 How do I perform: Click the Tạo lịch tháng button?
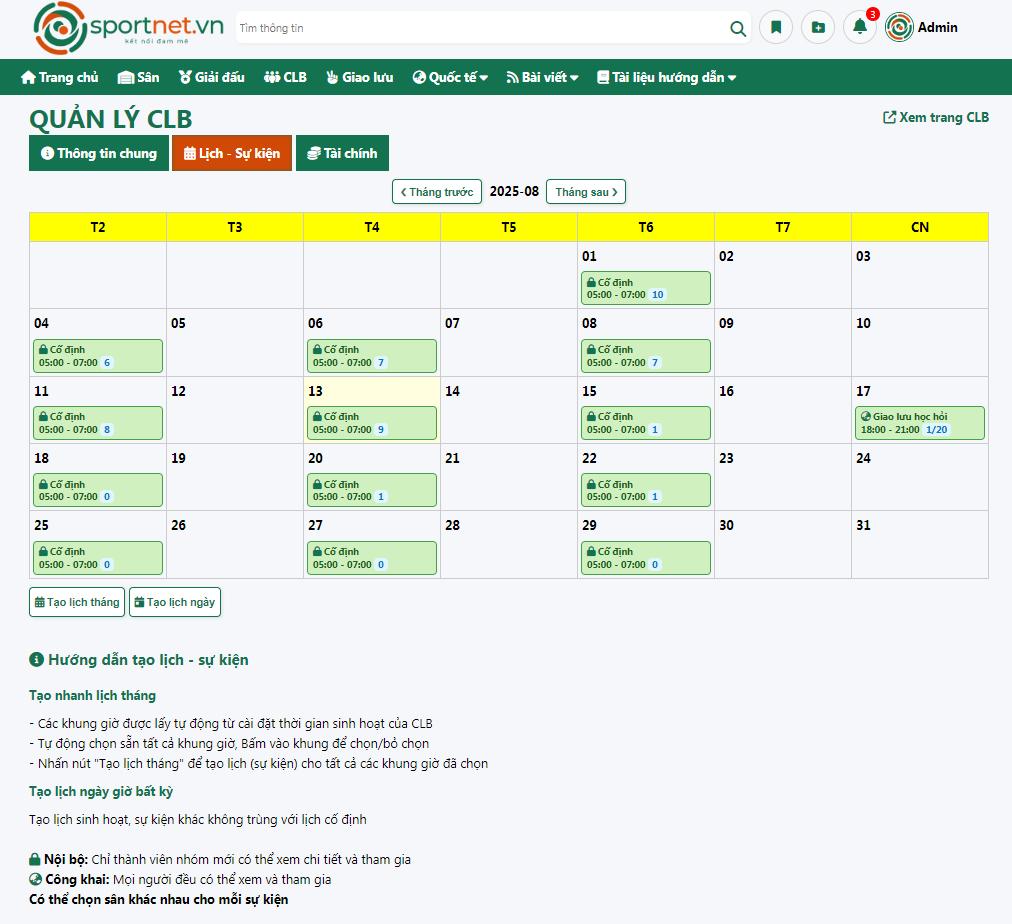click(x=77, y=602)
